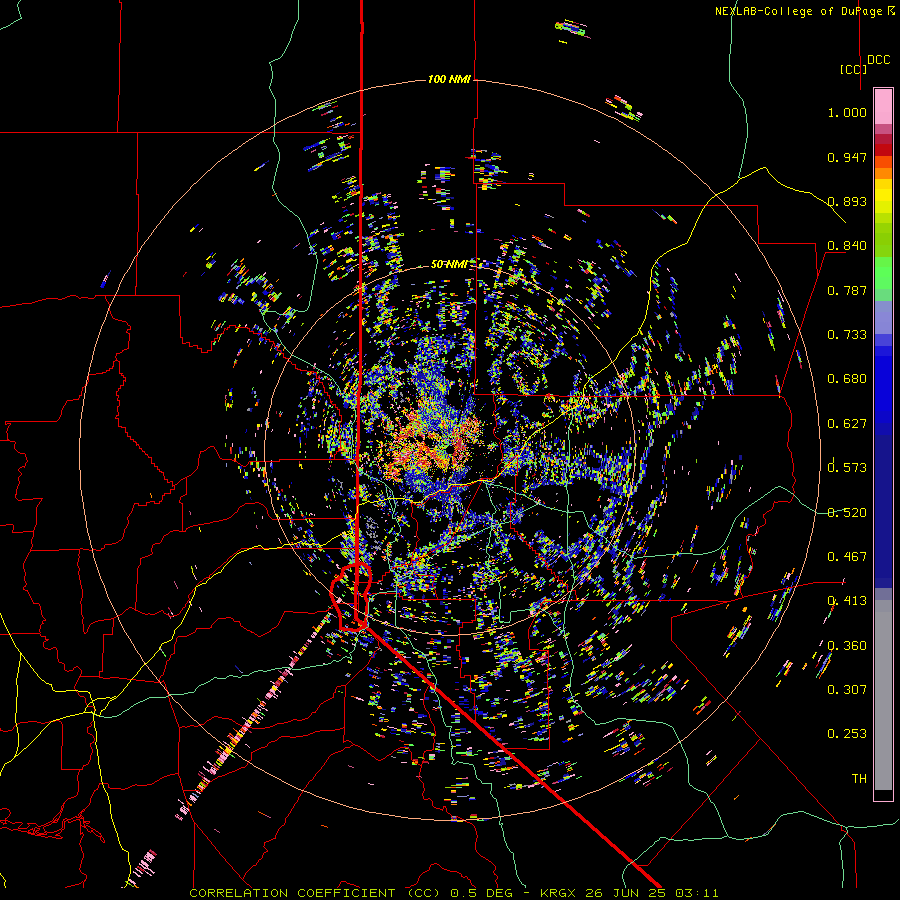Viewport: 900px width, 900px height.
Task: Click the 1.000 value on the scale
Action: pyautogui.click(x=847, y=112)
